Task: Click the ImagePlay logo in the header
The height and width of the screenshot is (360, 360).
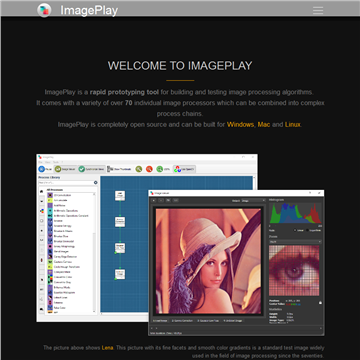Action: pos(44,10)
